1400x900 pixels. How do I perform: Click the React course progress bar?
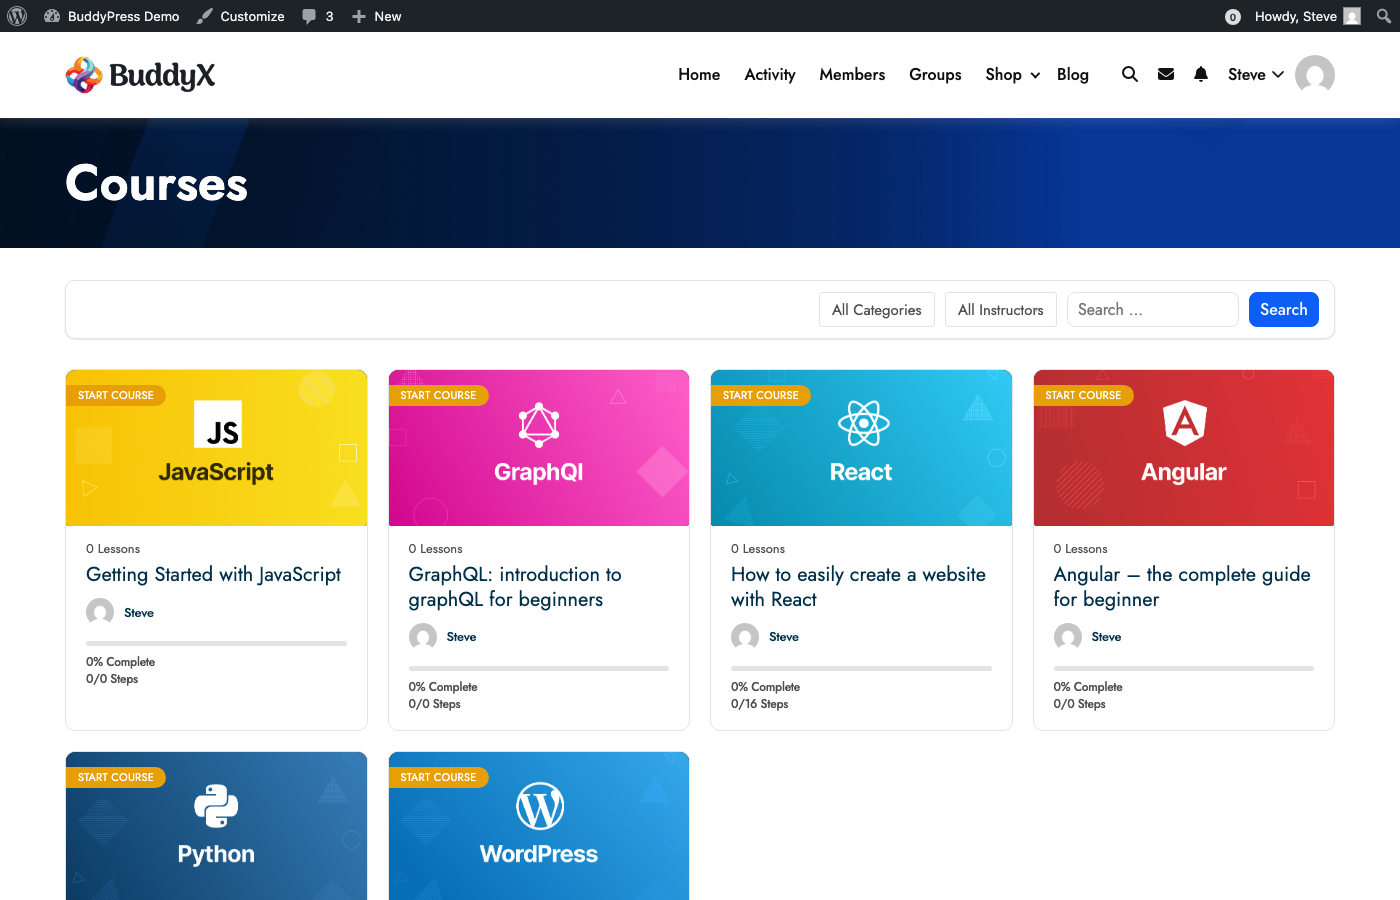[x=861, y=667]
